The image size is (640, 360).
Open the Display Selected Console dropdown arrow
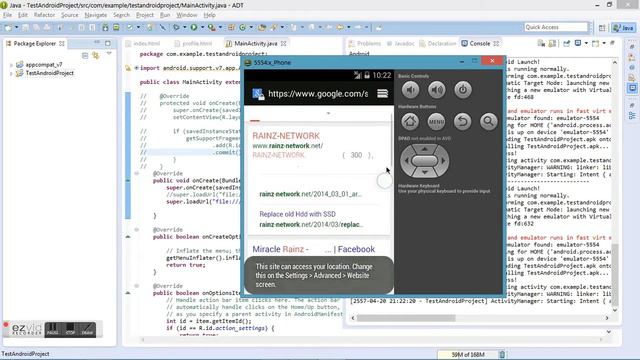coord(586,43)
